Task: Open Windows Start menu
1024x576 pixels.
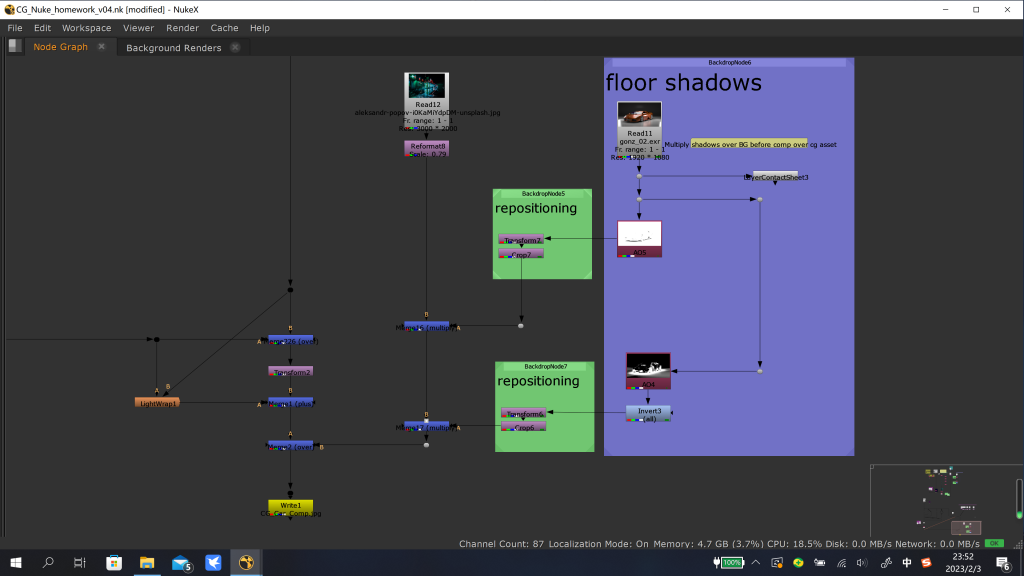Action: point(16,563)
